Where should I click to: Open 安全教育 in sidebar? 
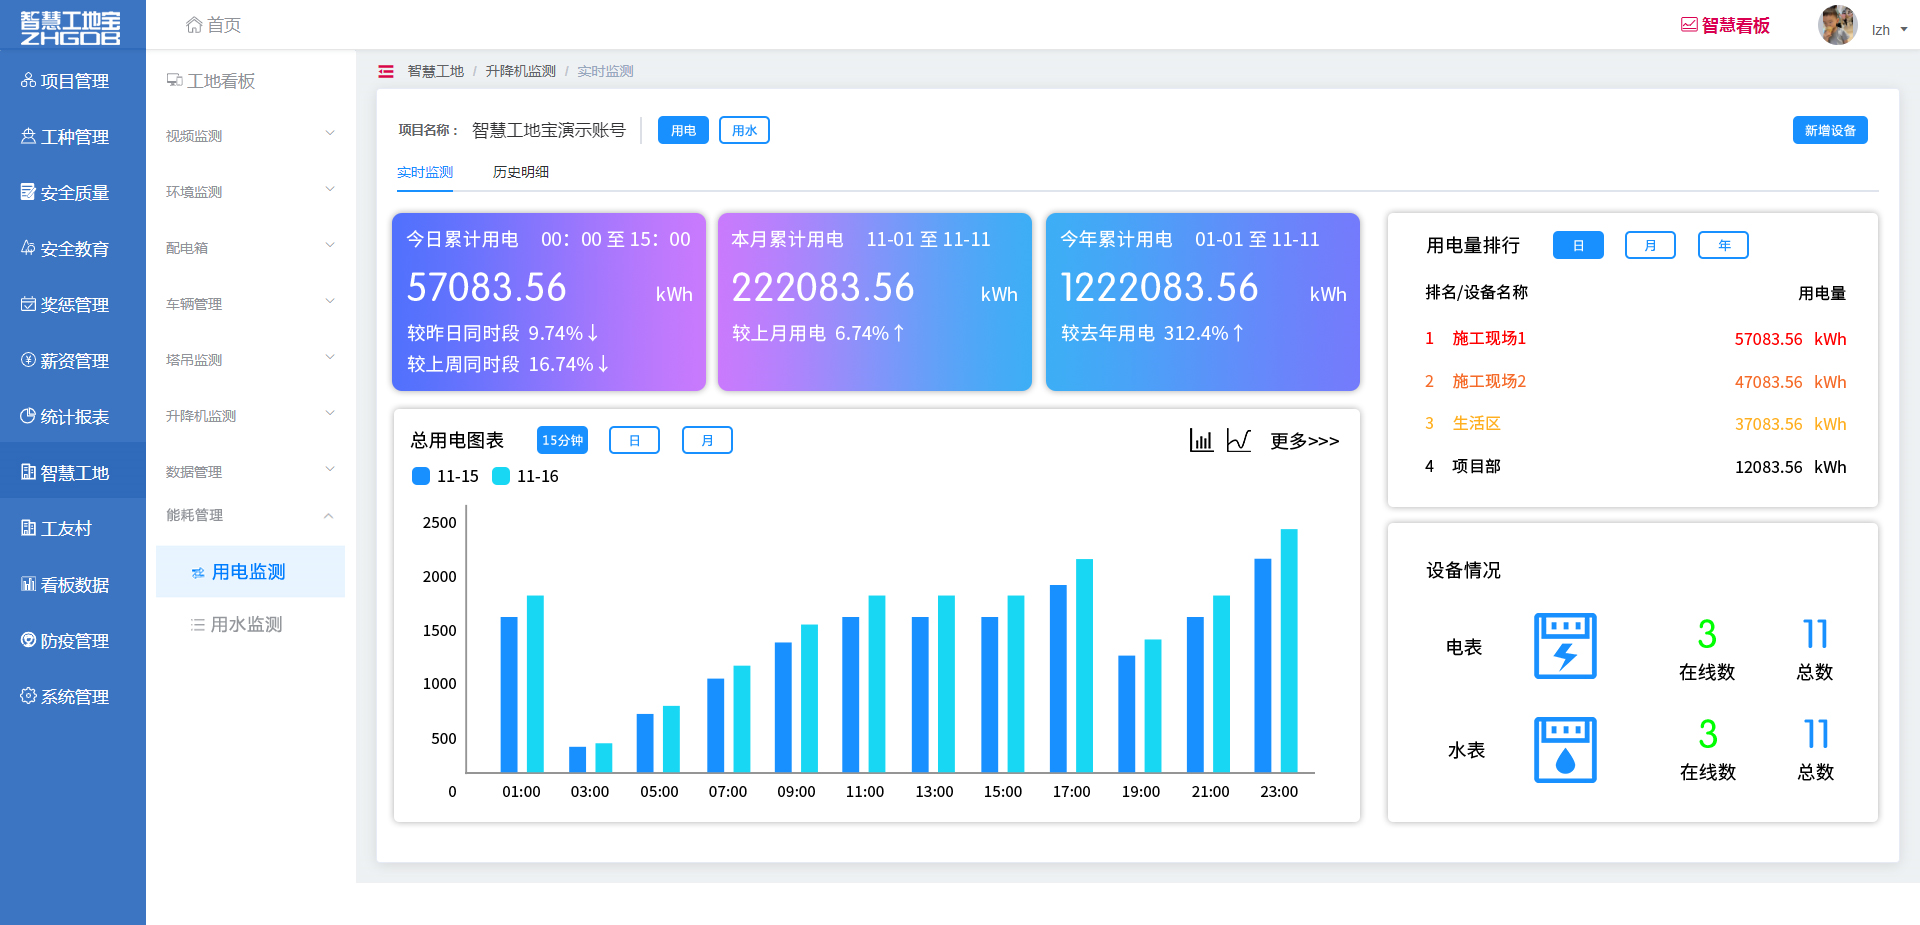click(73, 249)
